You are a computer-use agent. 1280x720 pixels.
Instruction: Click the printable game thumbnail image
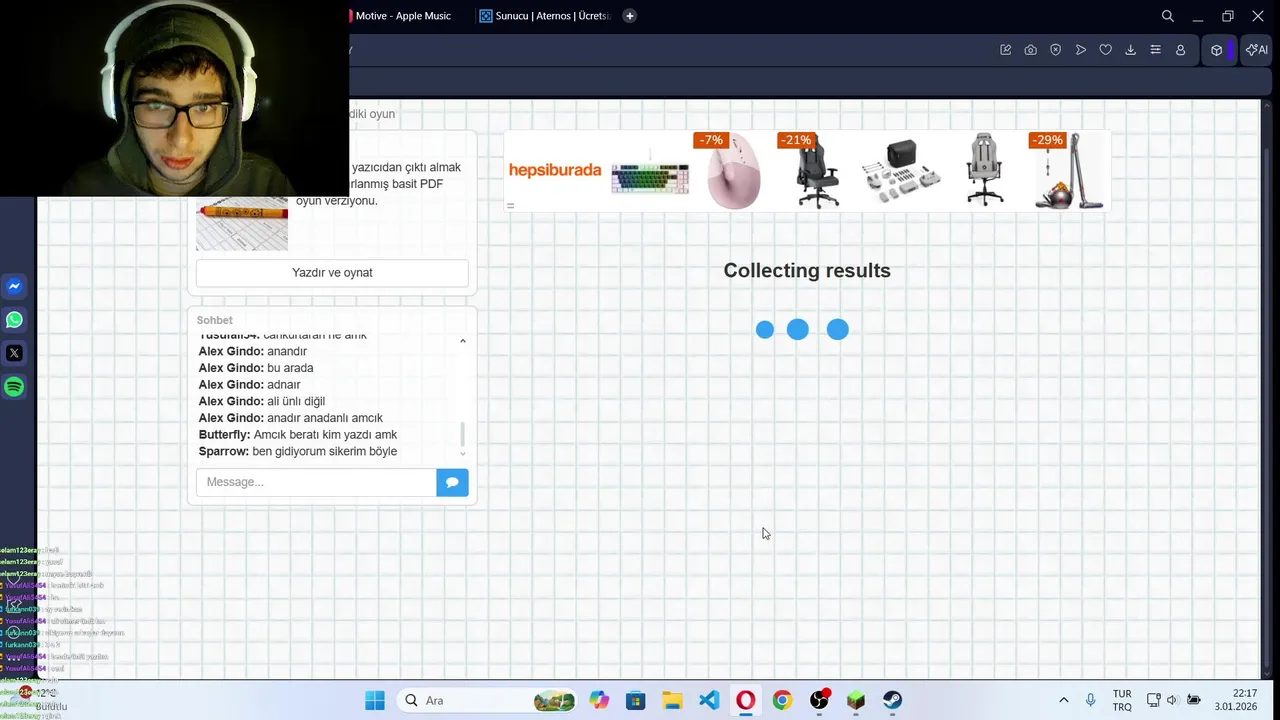[x=242, y=222]
